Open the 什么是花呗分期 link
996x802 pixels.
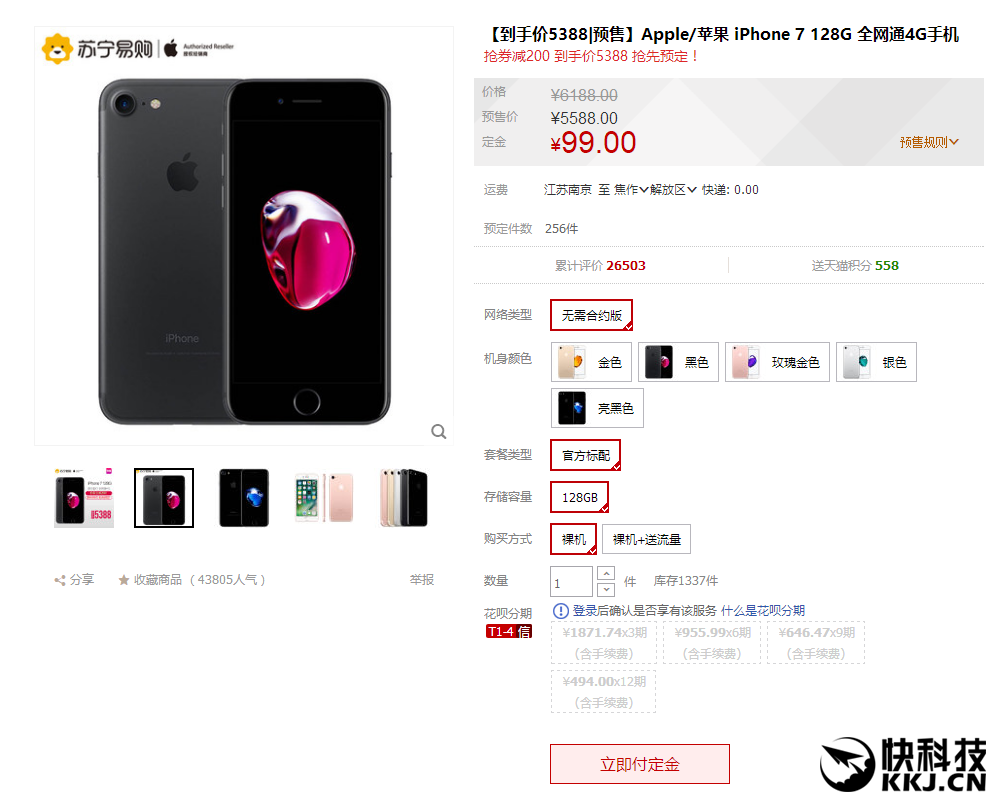pyautogui.click(x=763, y=611)
